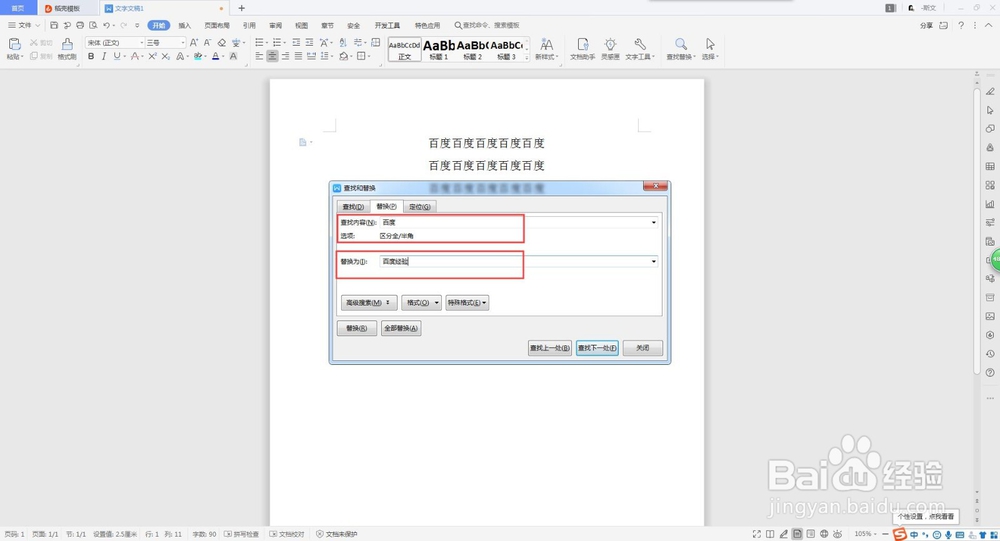Open the Text Tools (文字工具) menu
The height and width of the screenshot is (541, 1000).
coord(639,48)
